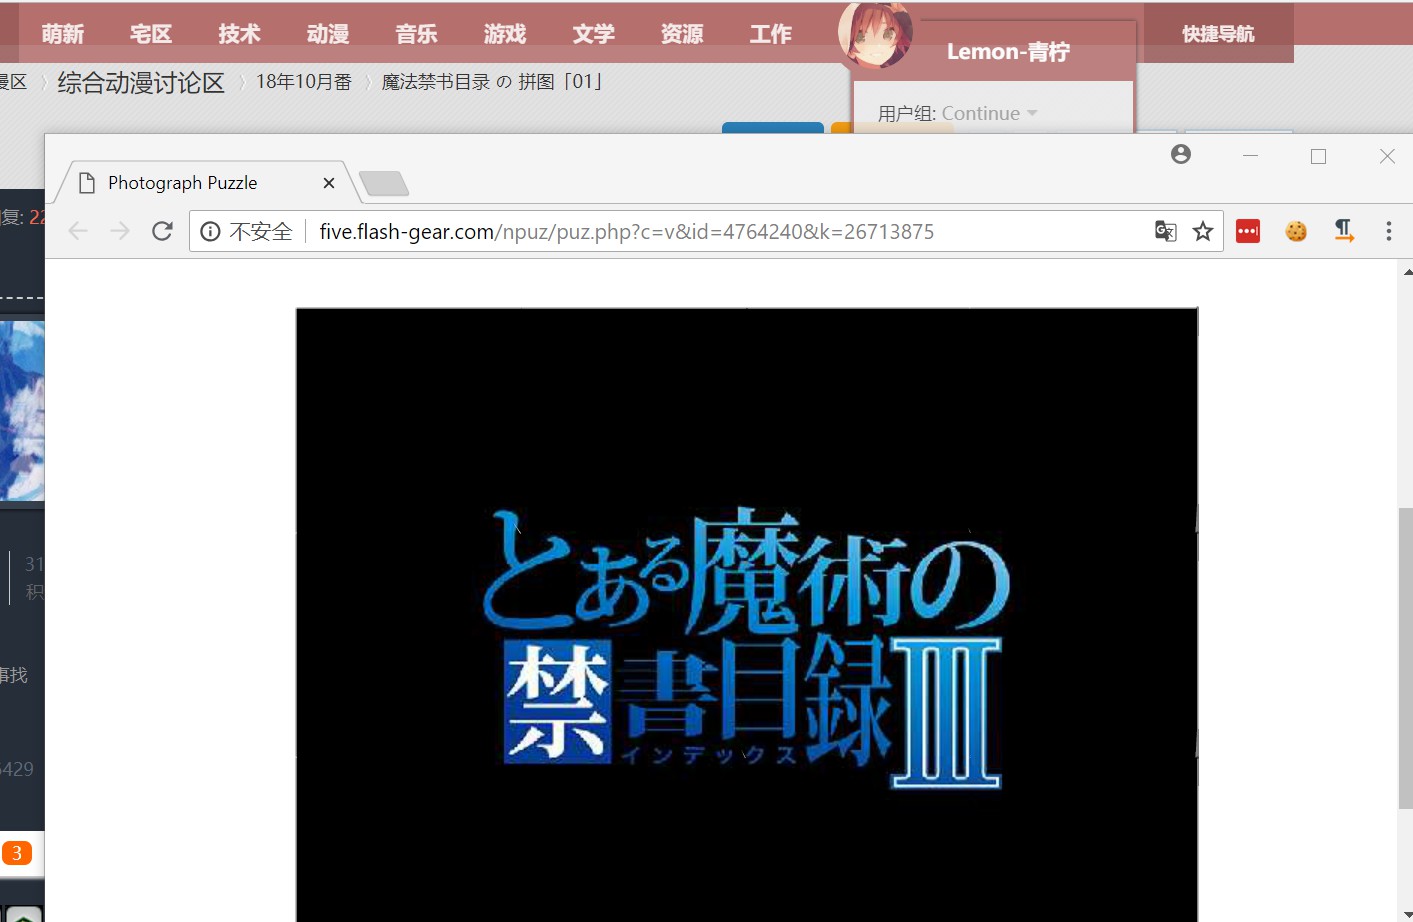Select the Photograph Puzzle tab

[x=208, y=183]
